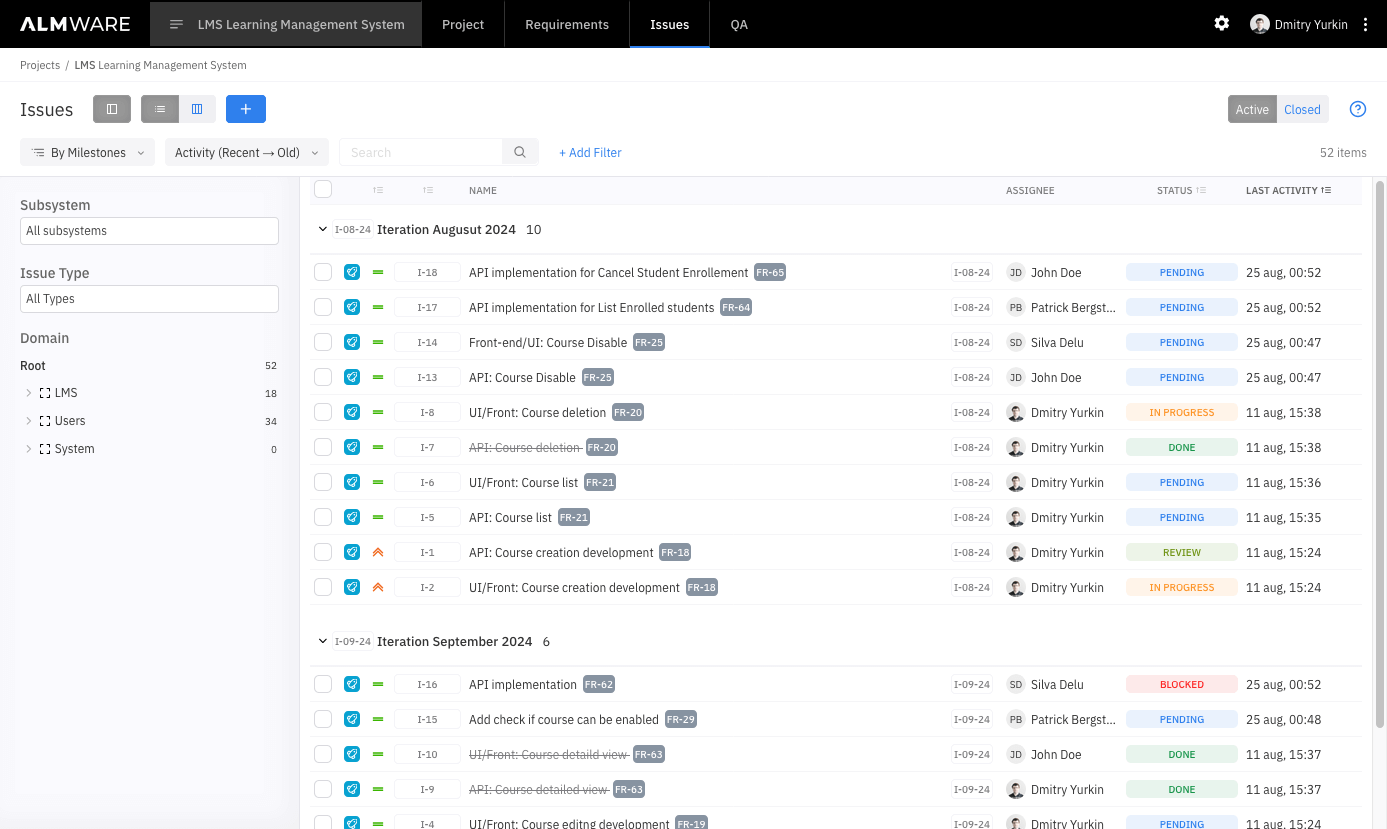Click issue type icon for I-18
This screenshot has height=829, width=1387.
352,272
